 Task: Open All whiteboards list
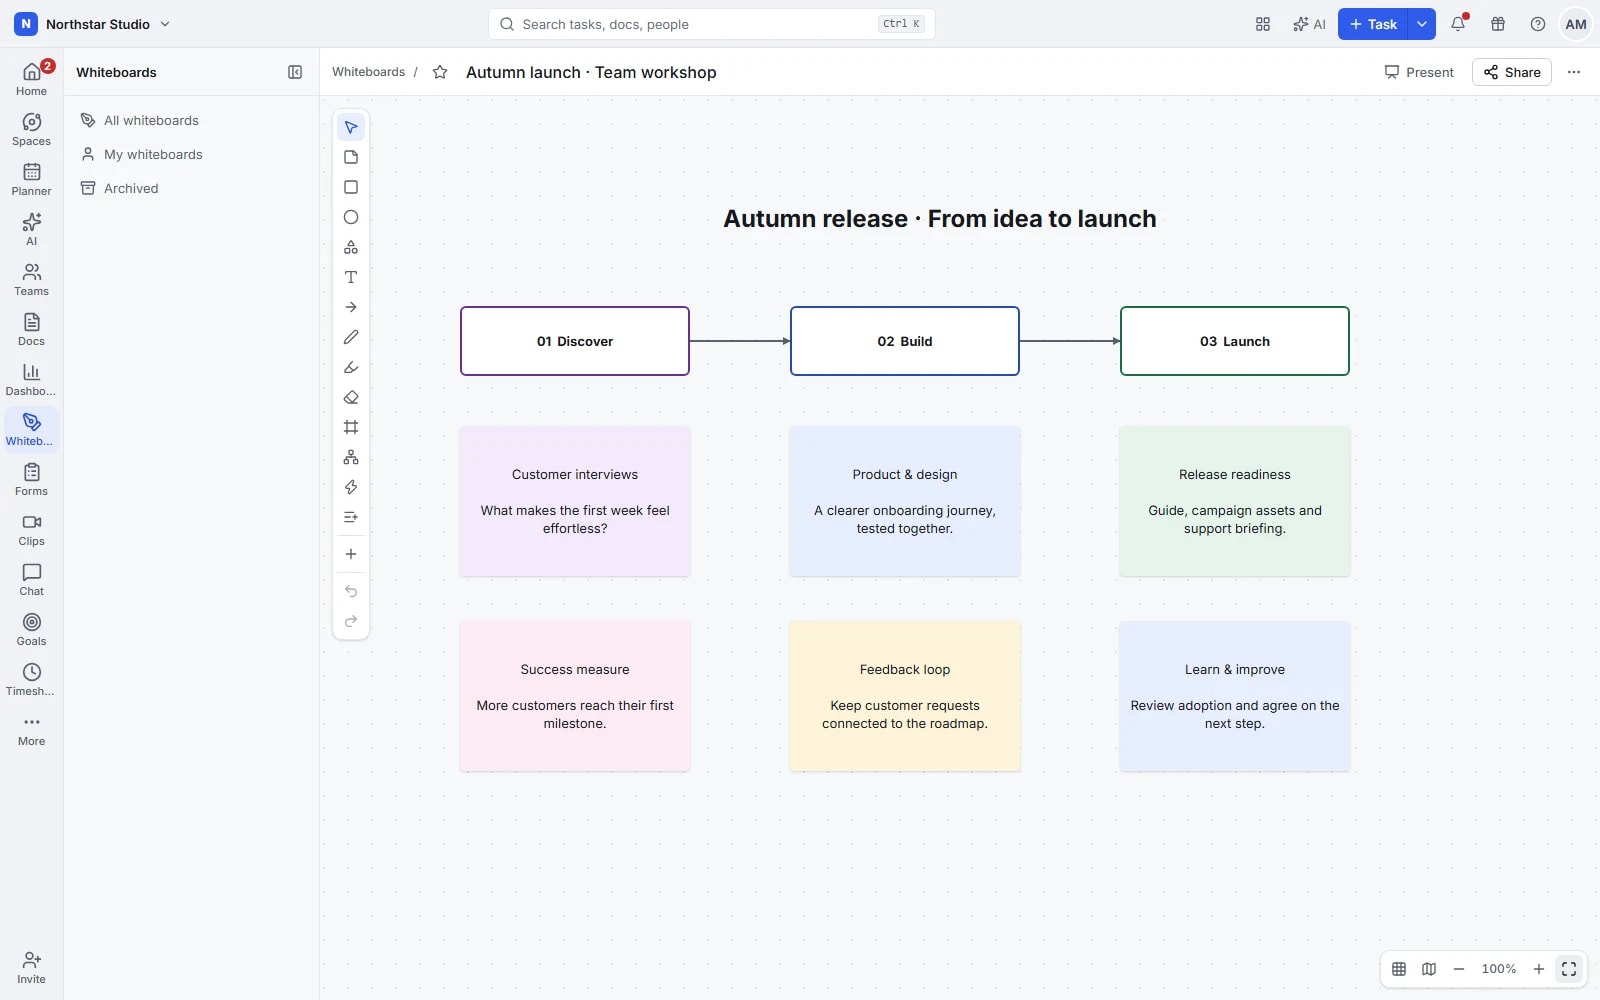(x=190, y=121)
